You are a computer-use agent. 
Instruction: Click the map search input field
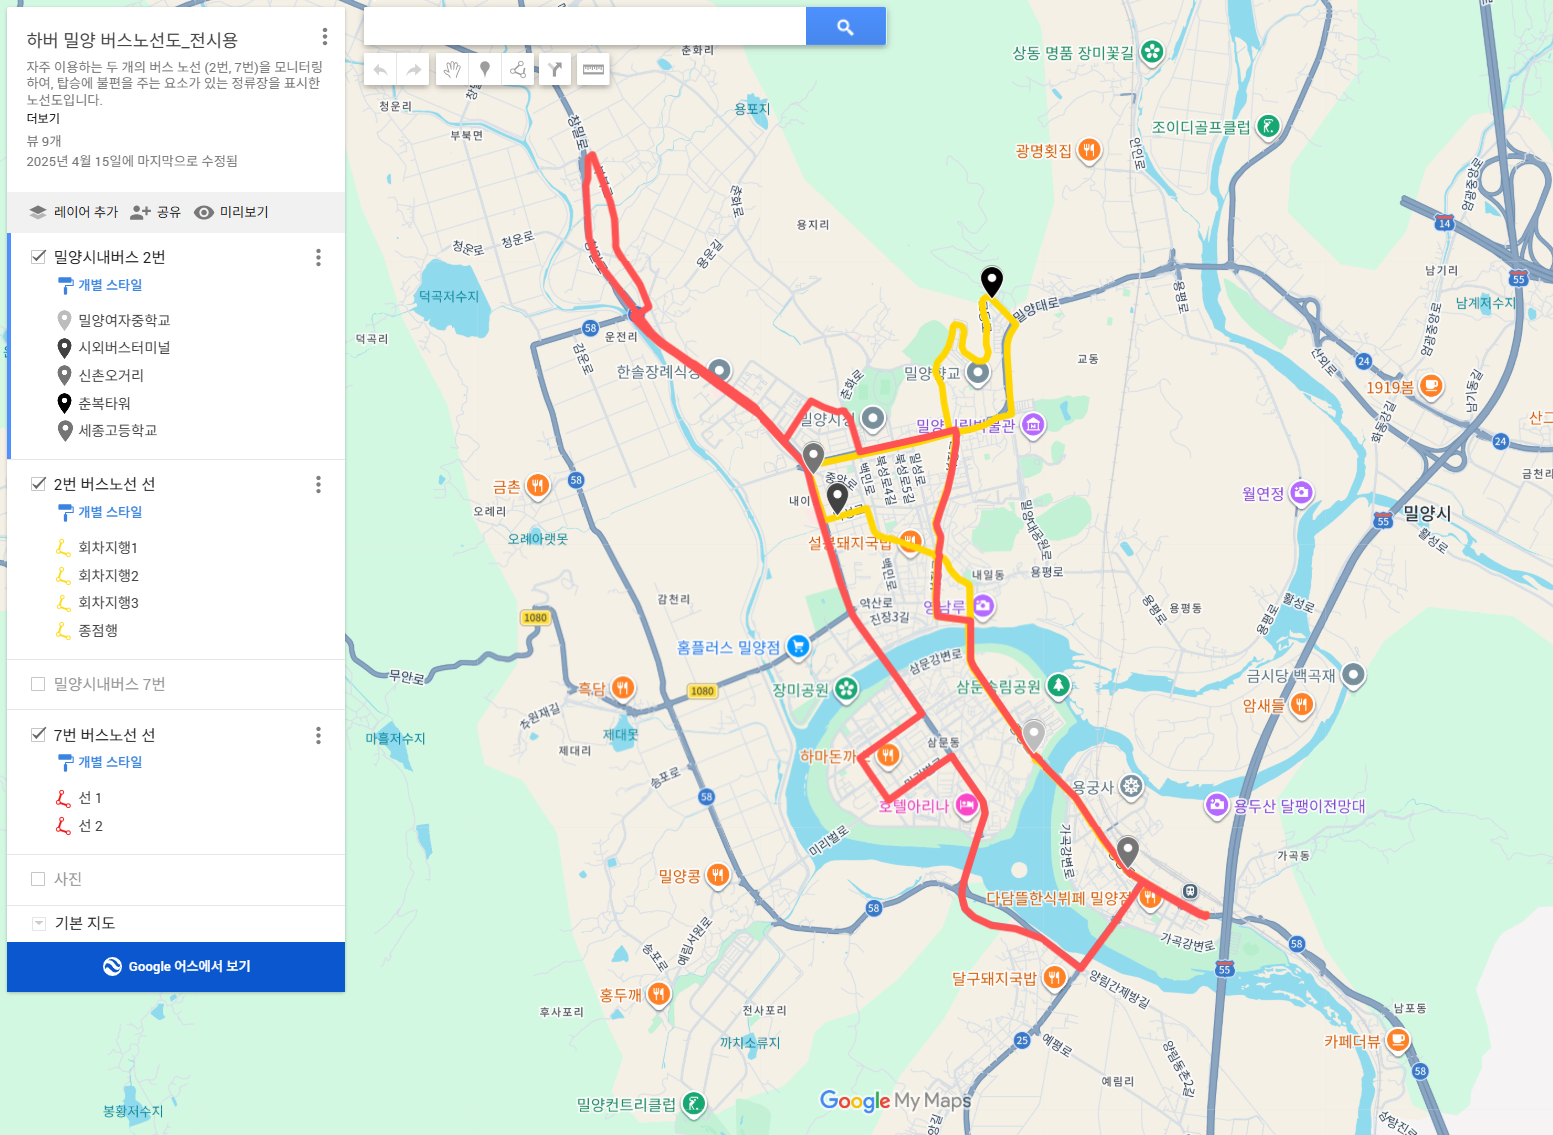pyautogui.click(x=585, y=27)
